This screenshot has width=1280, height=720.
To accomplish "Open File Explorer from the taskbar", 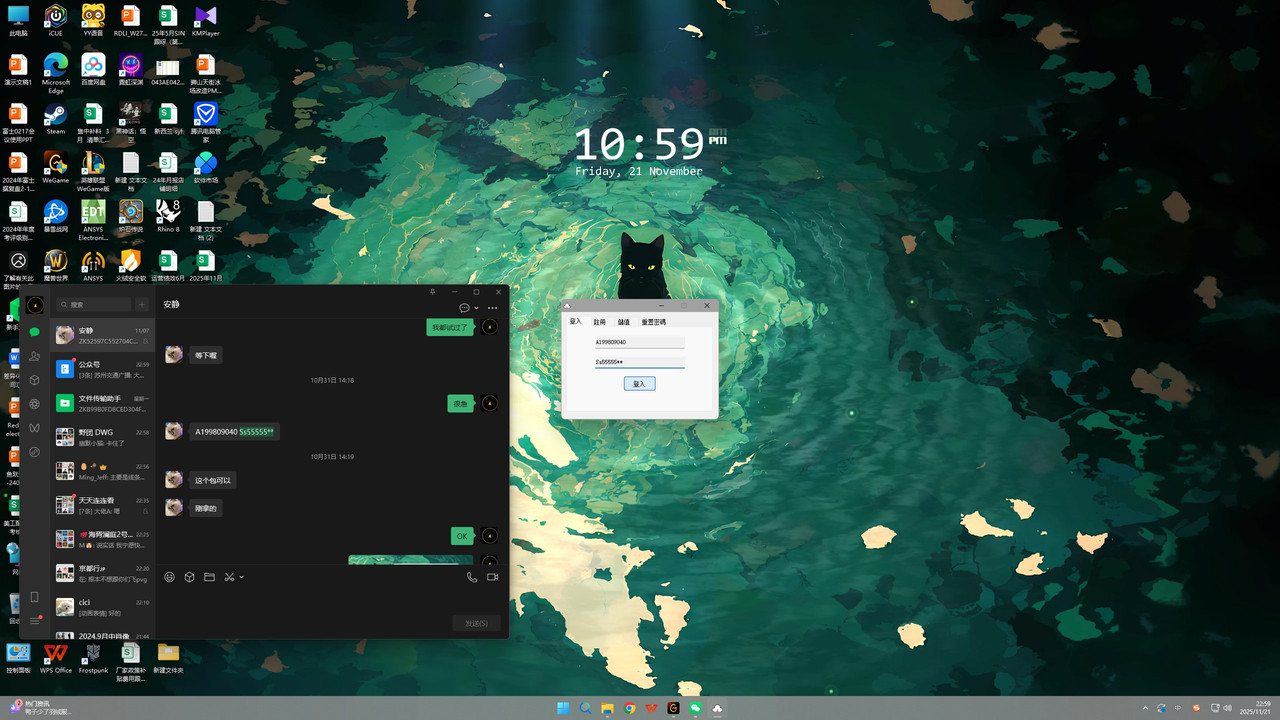I will click(607, 708).
